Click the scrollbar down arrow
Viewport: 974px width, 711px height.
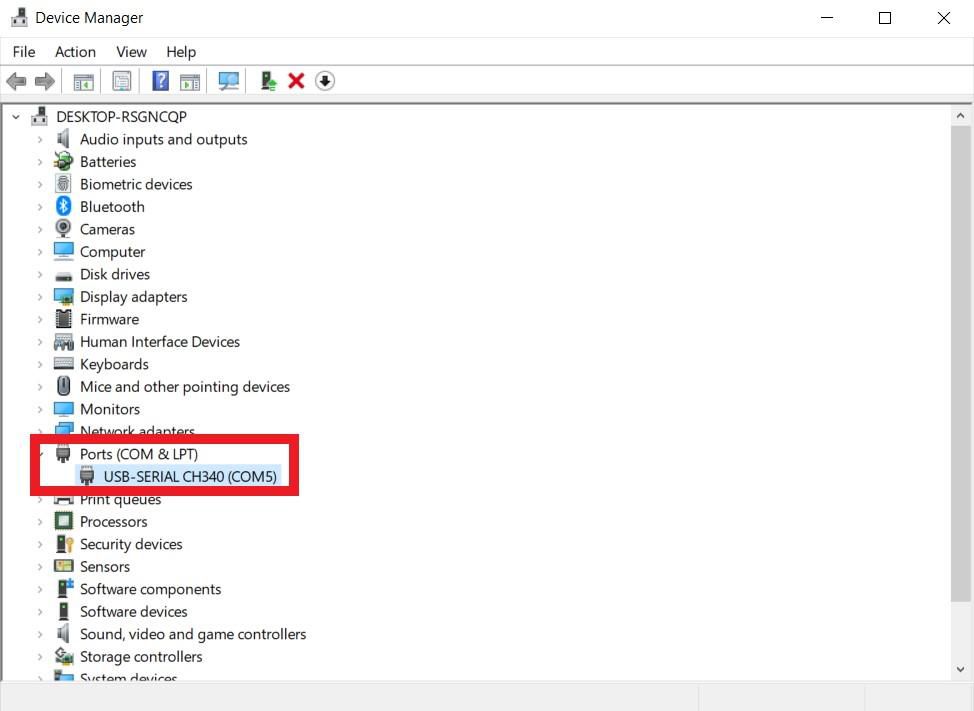tap(960, 669)
